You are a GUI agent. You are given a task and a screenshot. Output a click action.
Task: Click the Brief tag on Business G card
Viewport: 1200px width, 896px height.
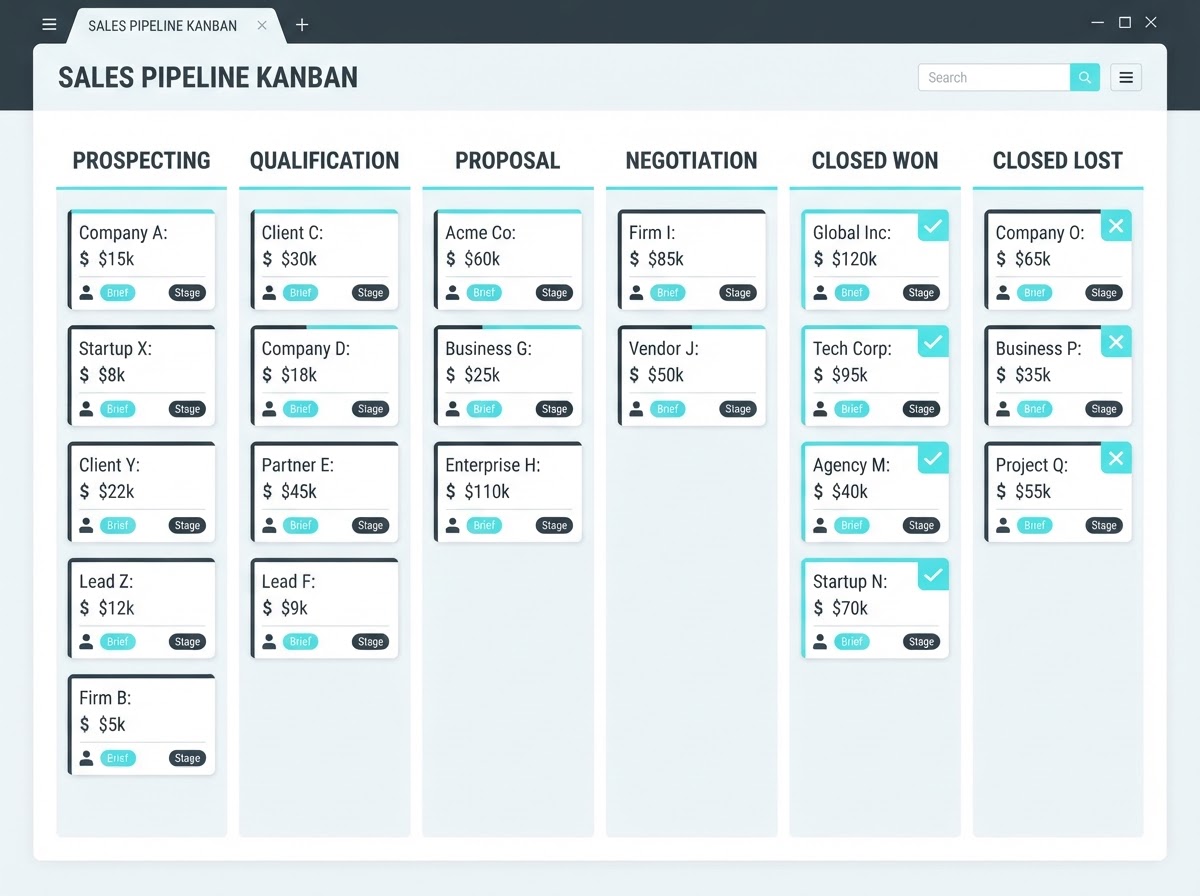pos(485,409)
